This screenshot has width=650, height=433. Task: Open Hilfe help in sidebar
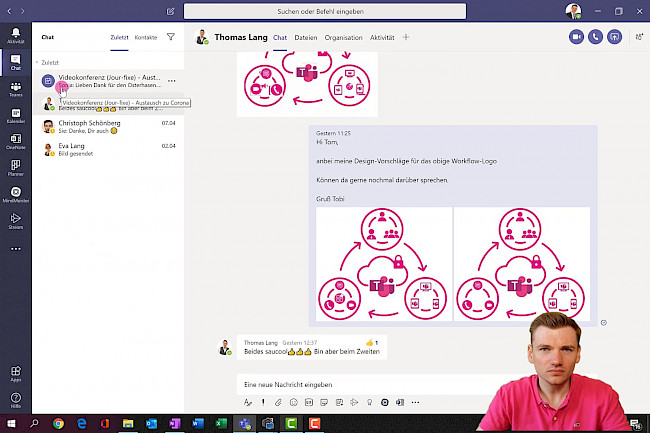click(16, 400)
